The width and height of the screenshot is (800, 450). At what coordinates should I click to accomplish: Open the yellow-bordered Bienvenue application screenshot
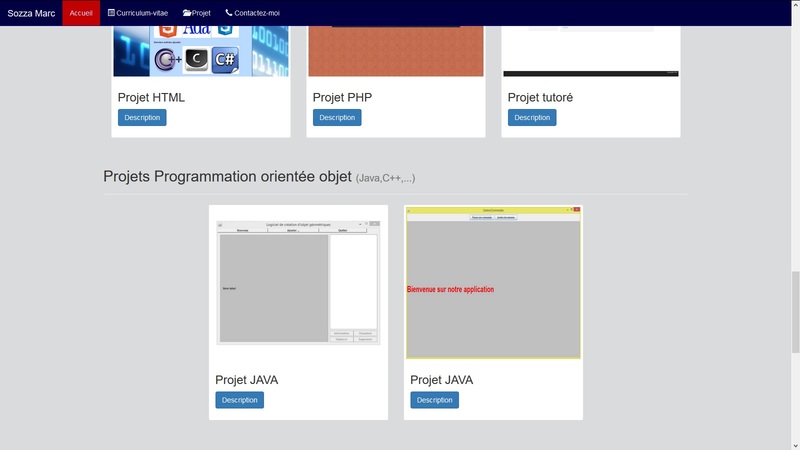click(493, 283)
